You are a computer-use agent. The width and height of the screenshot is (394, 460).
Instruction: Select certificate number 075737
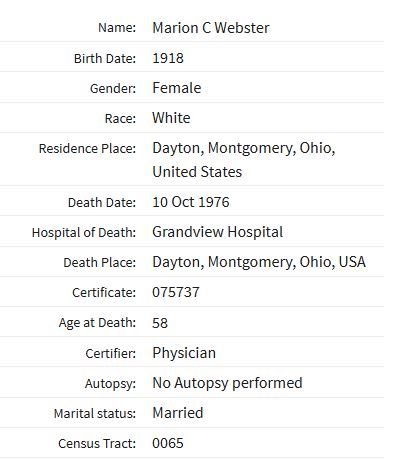(176, 292)
